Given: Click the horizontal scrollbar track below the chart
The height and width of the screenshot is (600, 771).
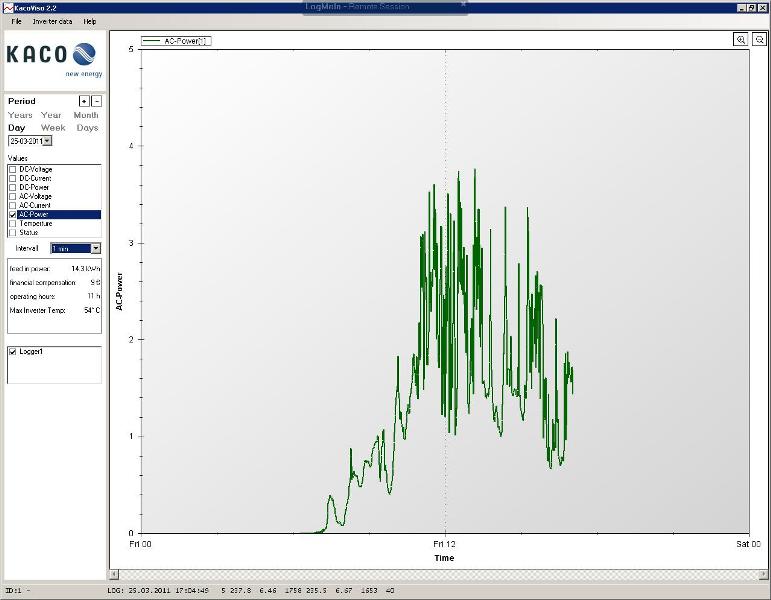Looking at the screenshot, I should click(438, 574).
